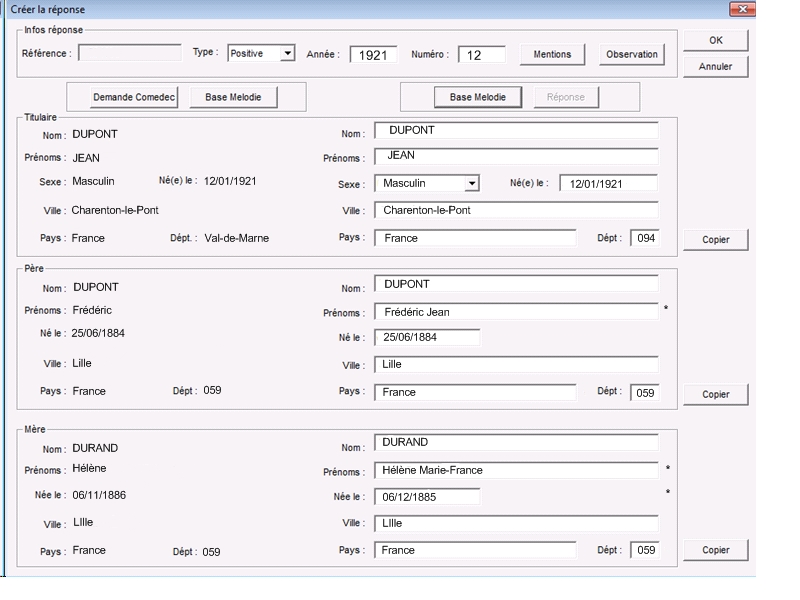The image size is (800, 600).
Task: Click the Mère birth date field 06/12/1885
Action: pos(427,497)
